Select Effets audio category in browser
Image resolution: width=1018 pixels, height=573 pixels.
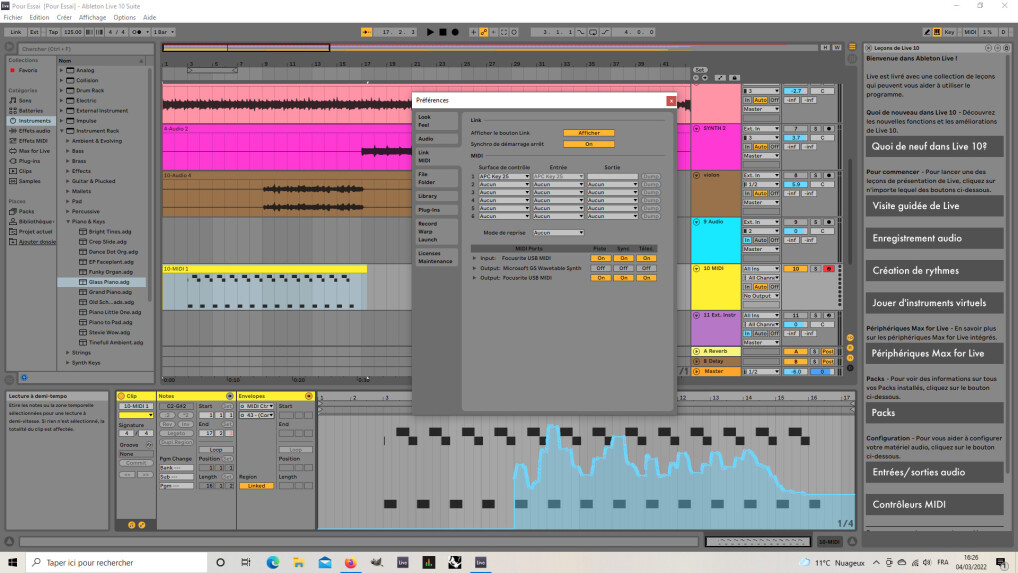(30, 131)
